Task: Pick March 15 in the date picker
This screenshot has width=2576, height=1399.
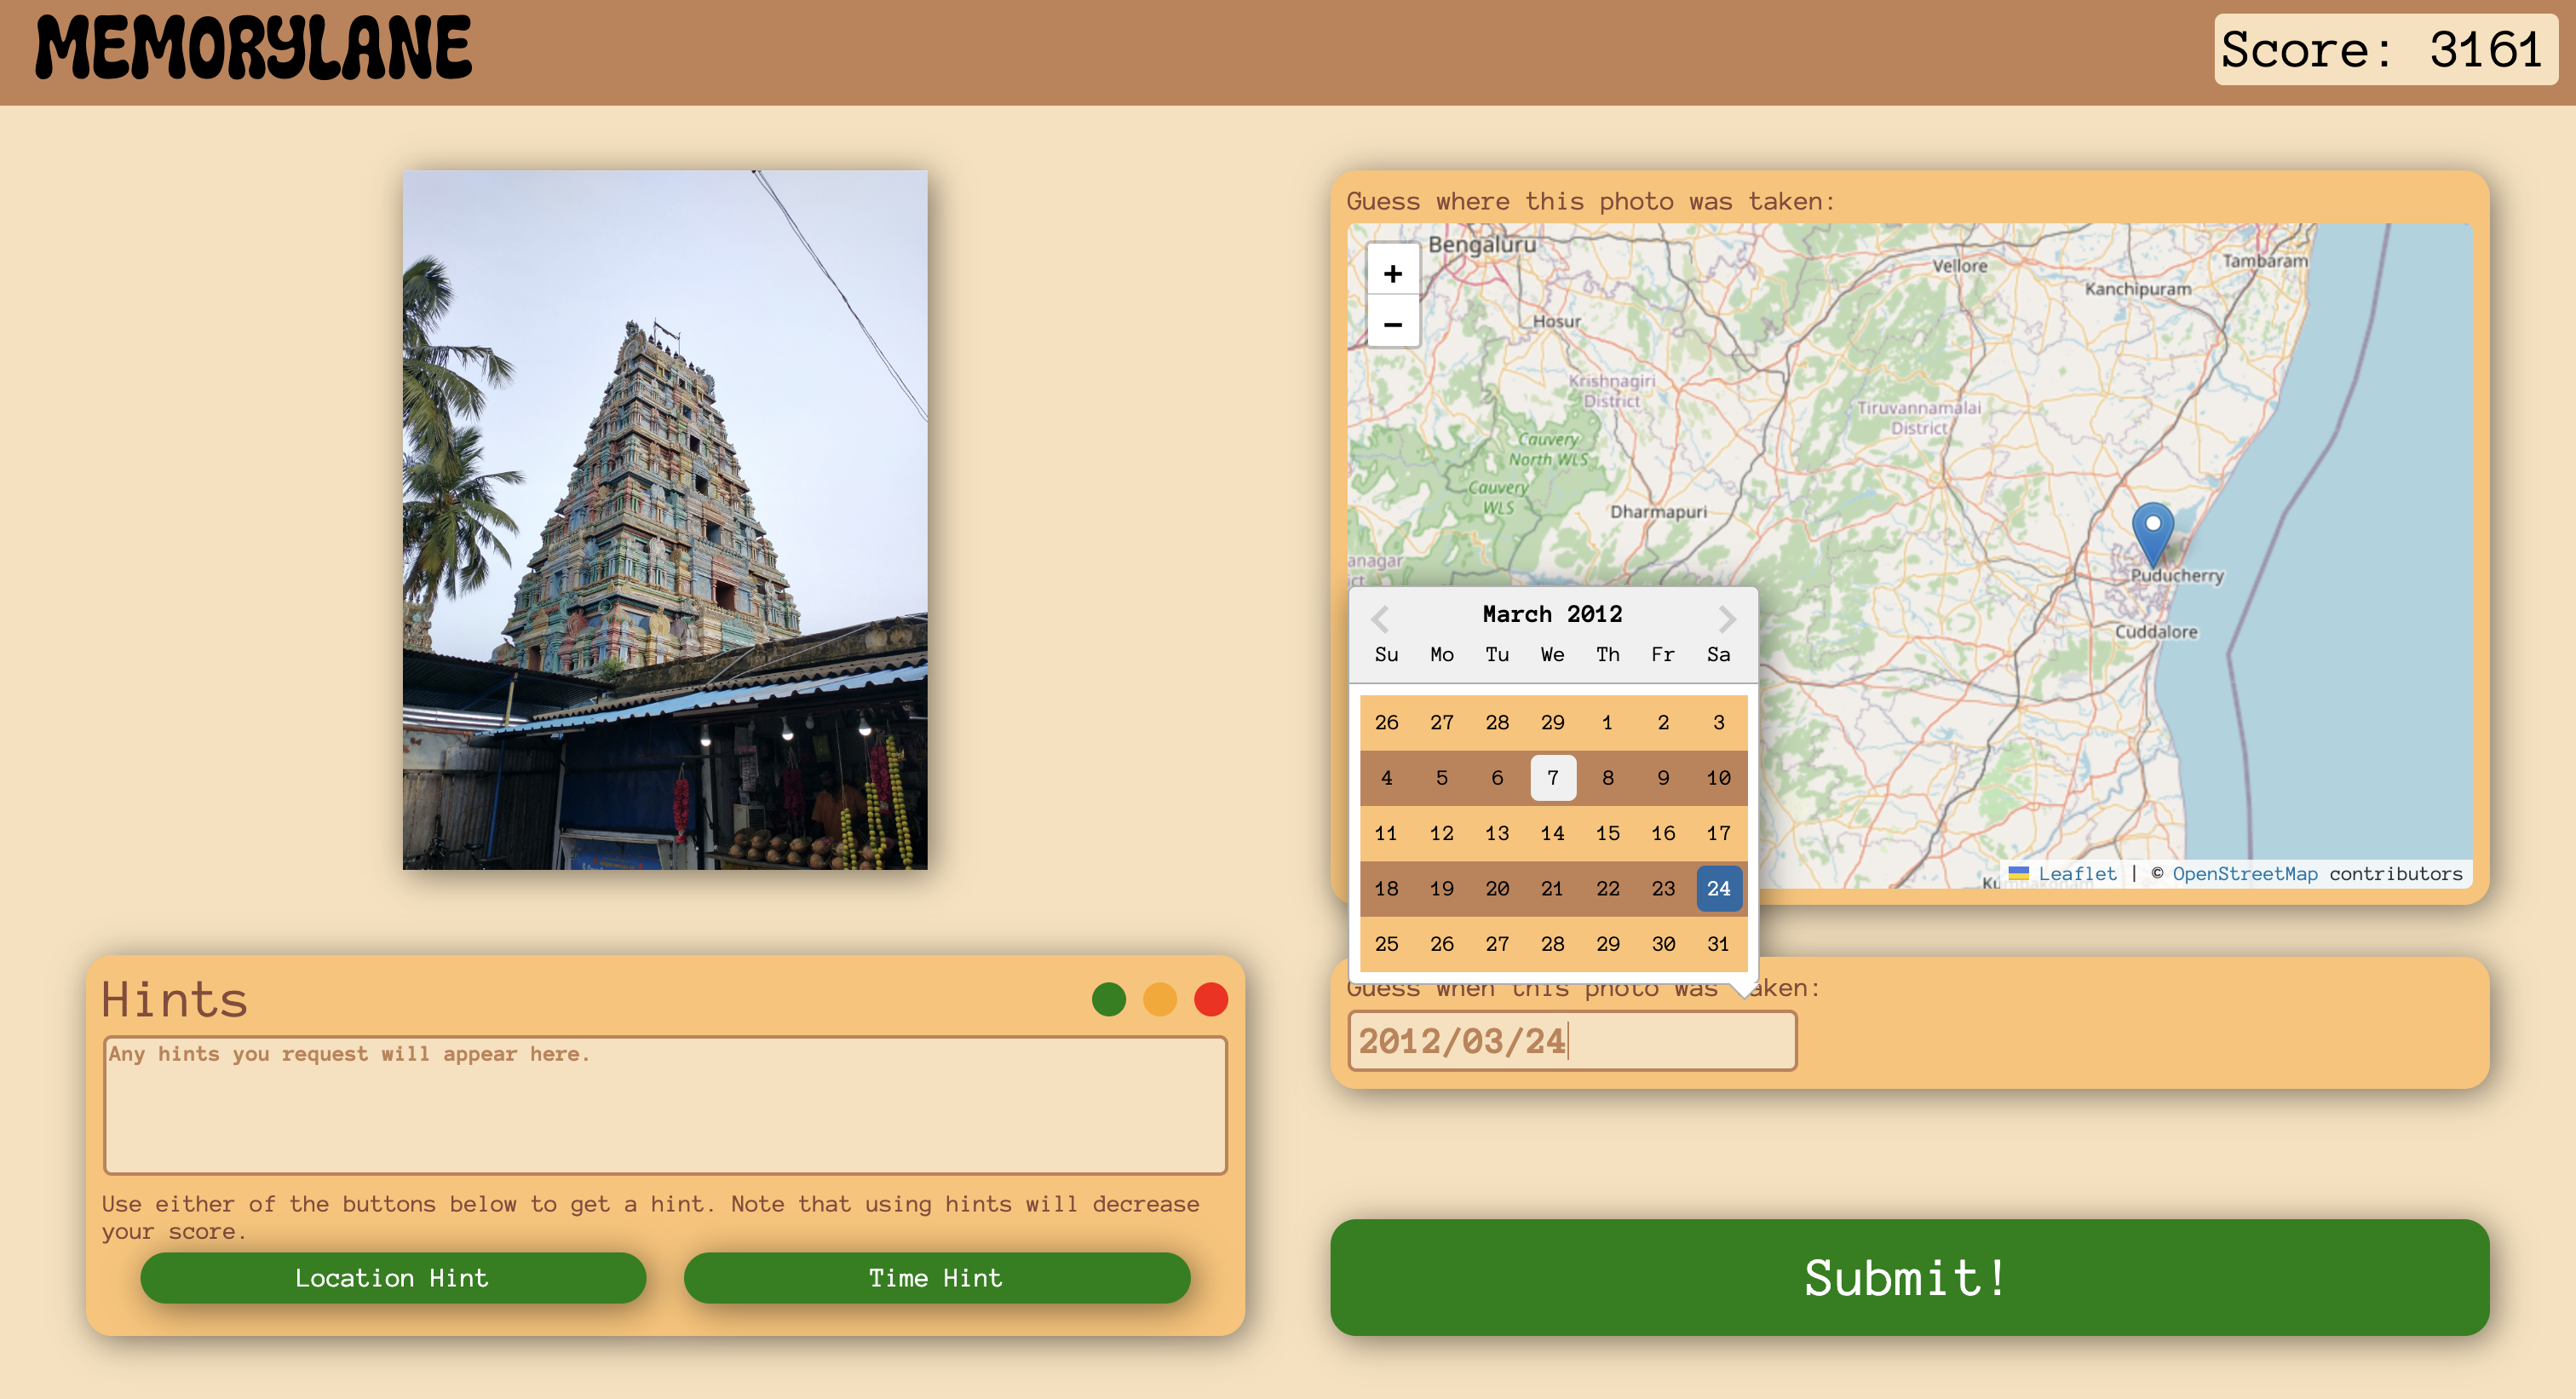Action: [1607, 832]
